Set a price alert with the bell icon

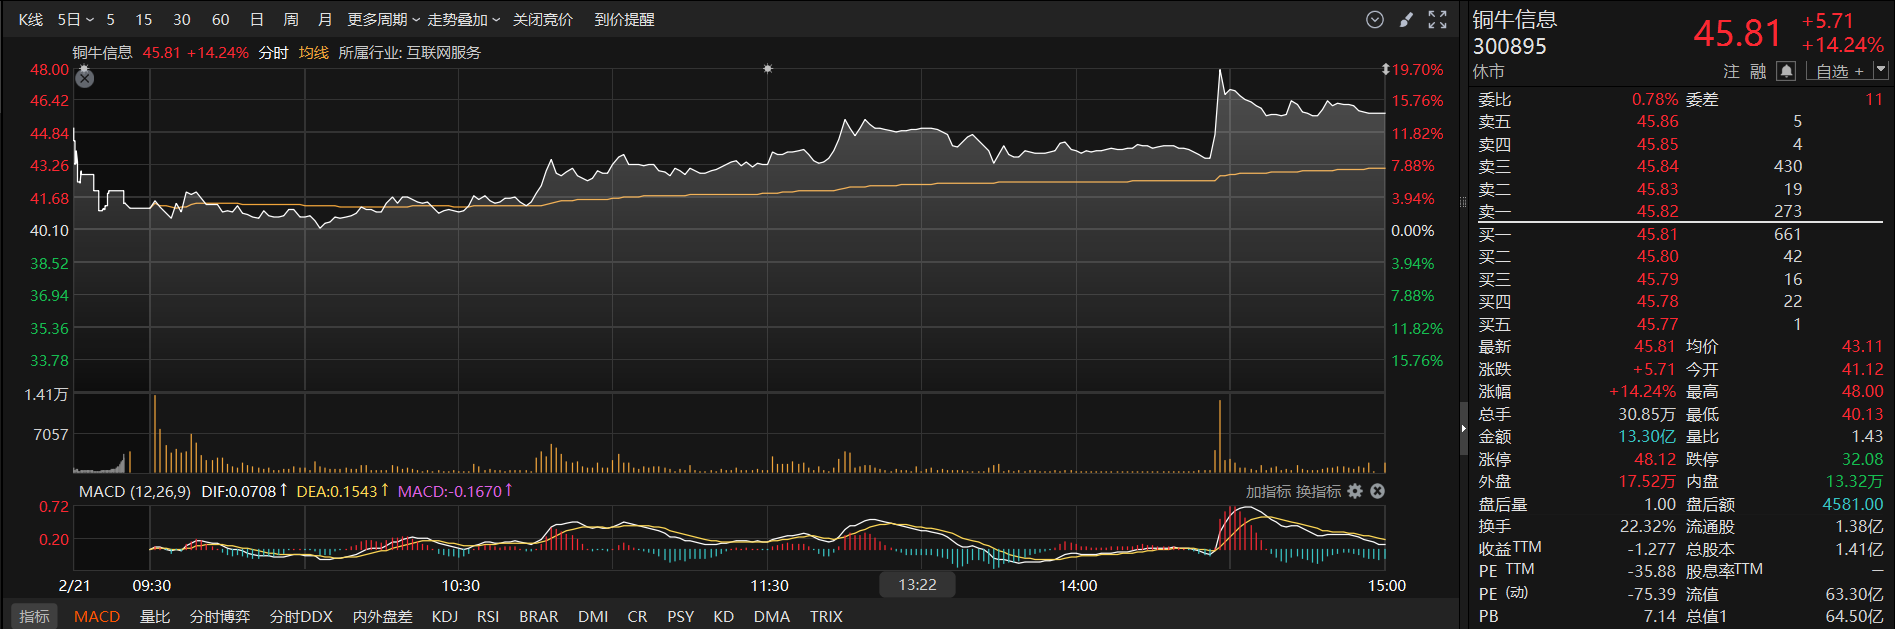tap(1786, 71)
